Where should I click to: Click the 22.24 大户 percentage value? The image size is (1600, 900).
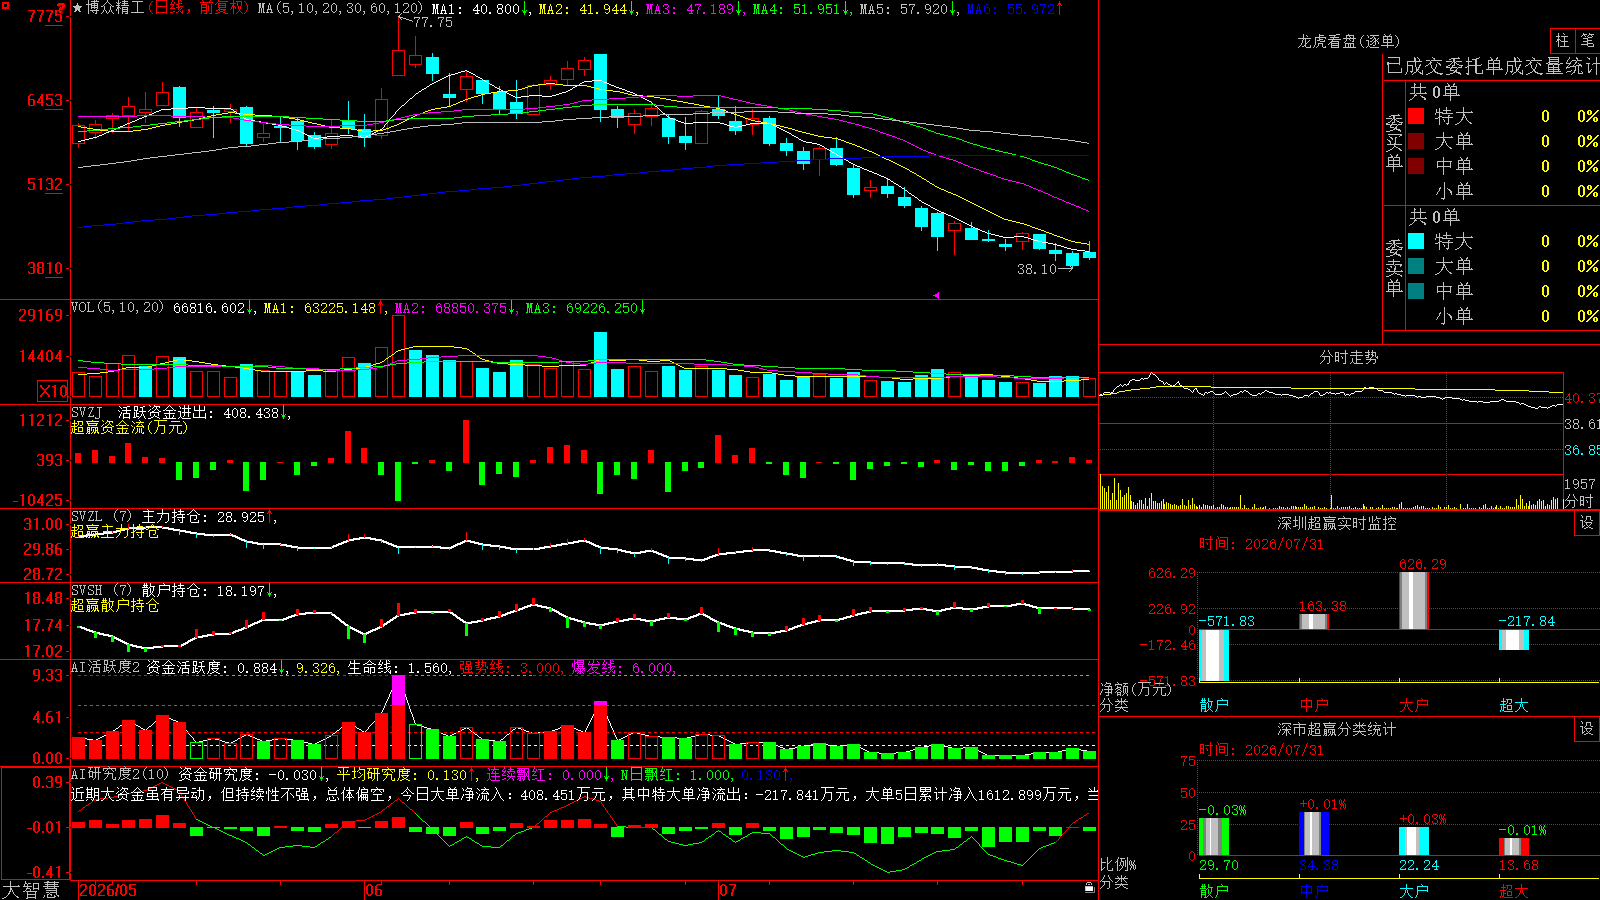click(x=1419, y=865)
